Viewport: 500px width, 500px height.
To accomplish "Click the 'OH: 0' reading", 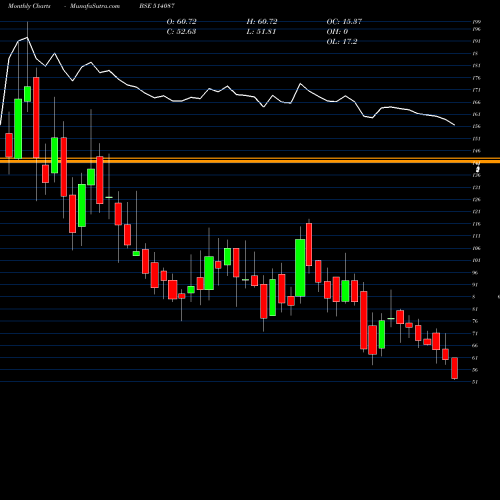I will coord(337,32).
